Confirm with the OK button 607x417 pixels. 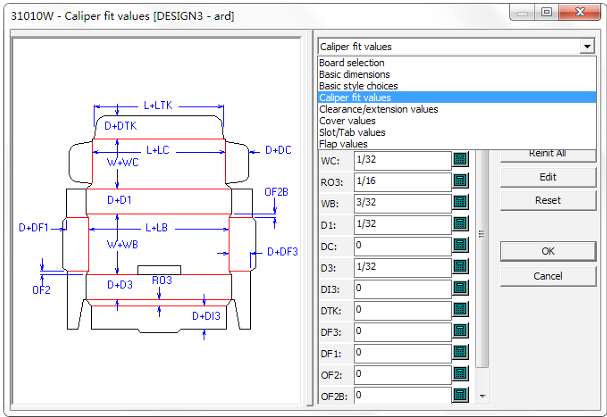547,251
